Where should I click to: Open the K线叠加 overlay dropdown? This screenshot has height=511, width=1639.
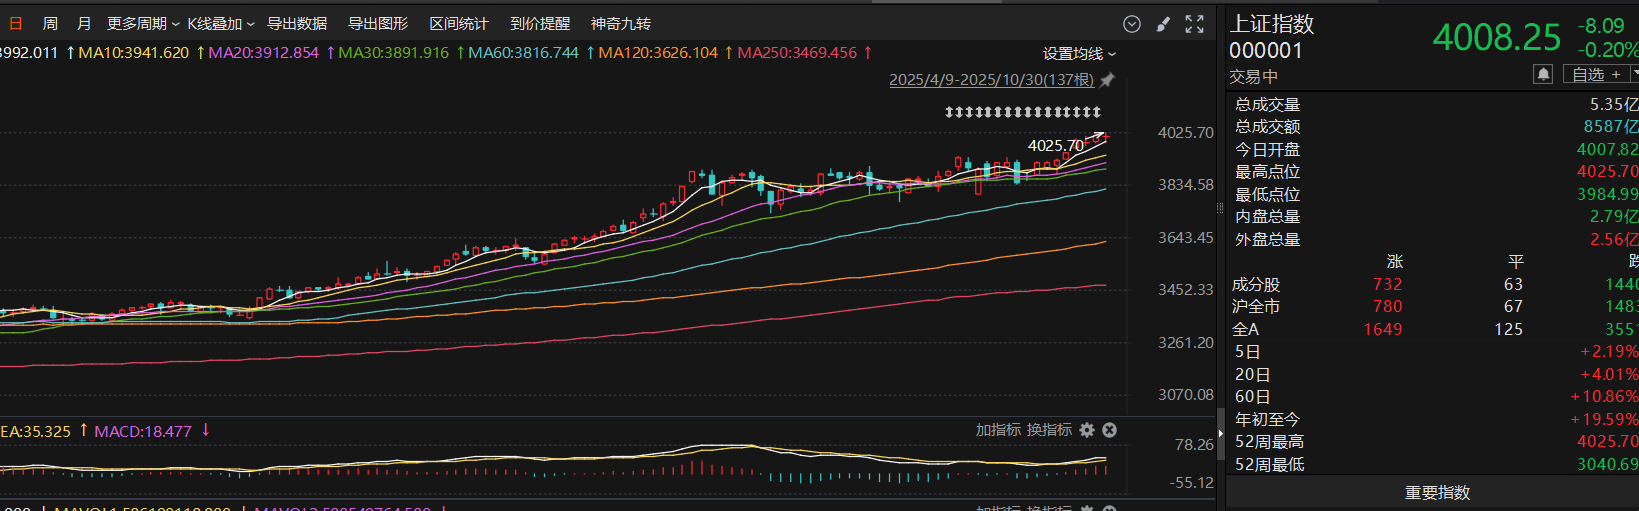coord(221,23)
